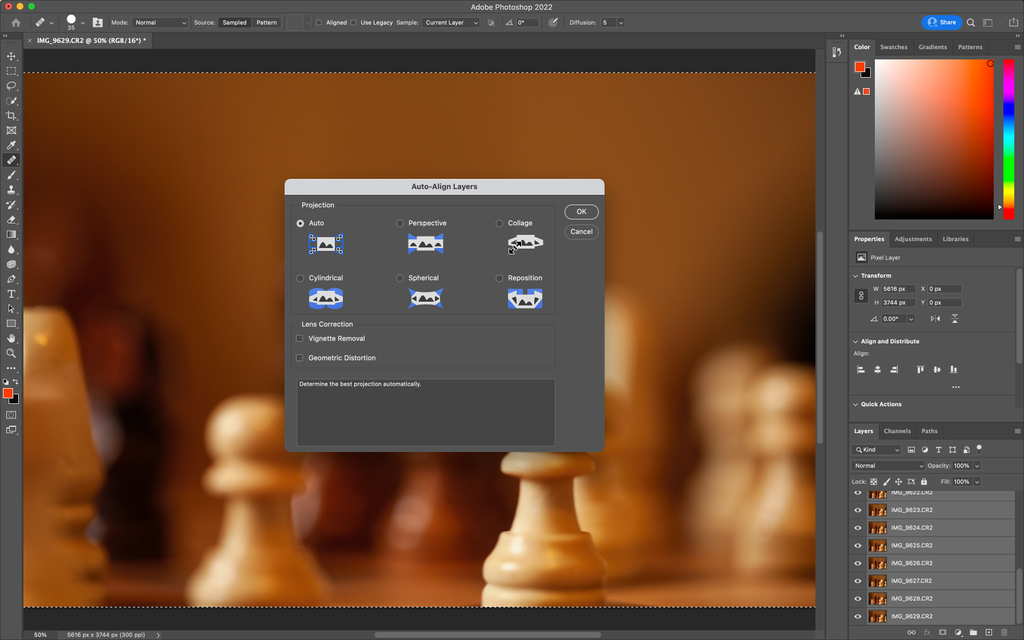
Task: Hide the IMG_9625.CR2 layer
Action: [857, 545]
